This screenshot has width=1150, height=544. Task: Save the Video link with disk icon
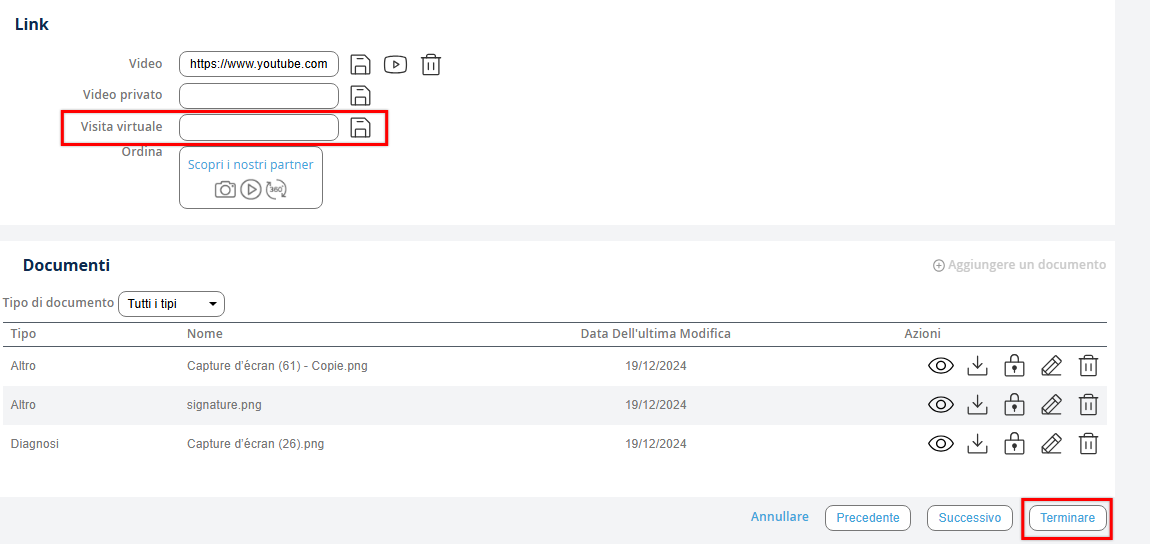pos(360,65)
